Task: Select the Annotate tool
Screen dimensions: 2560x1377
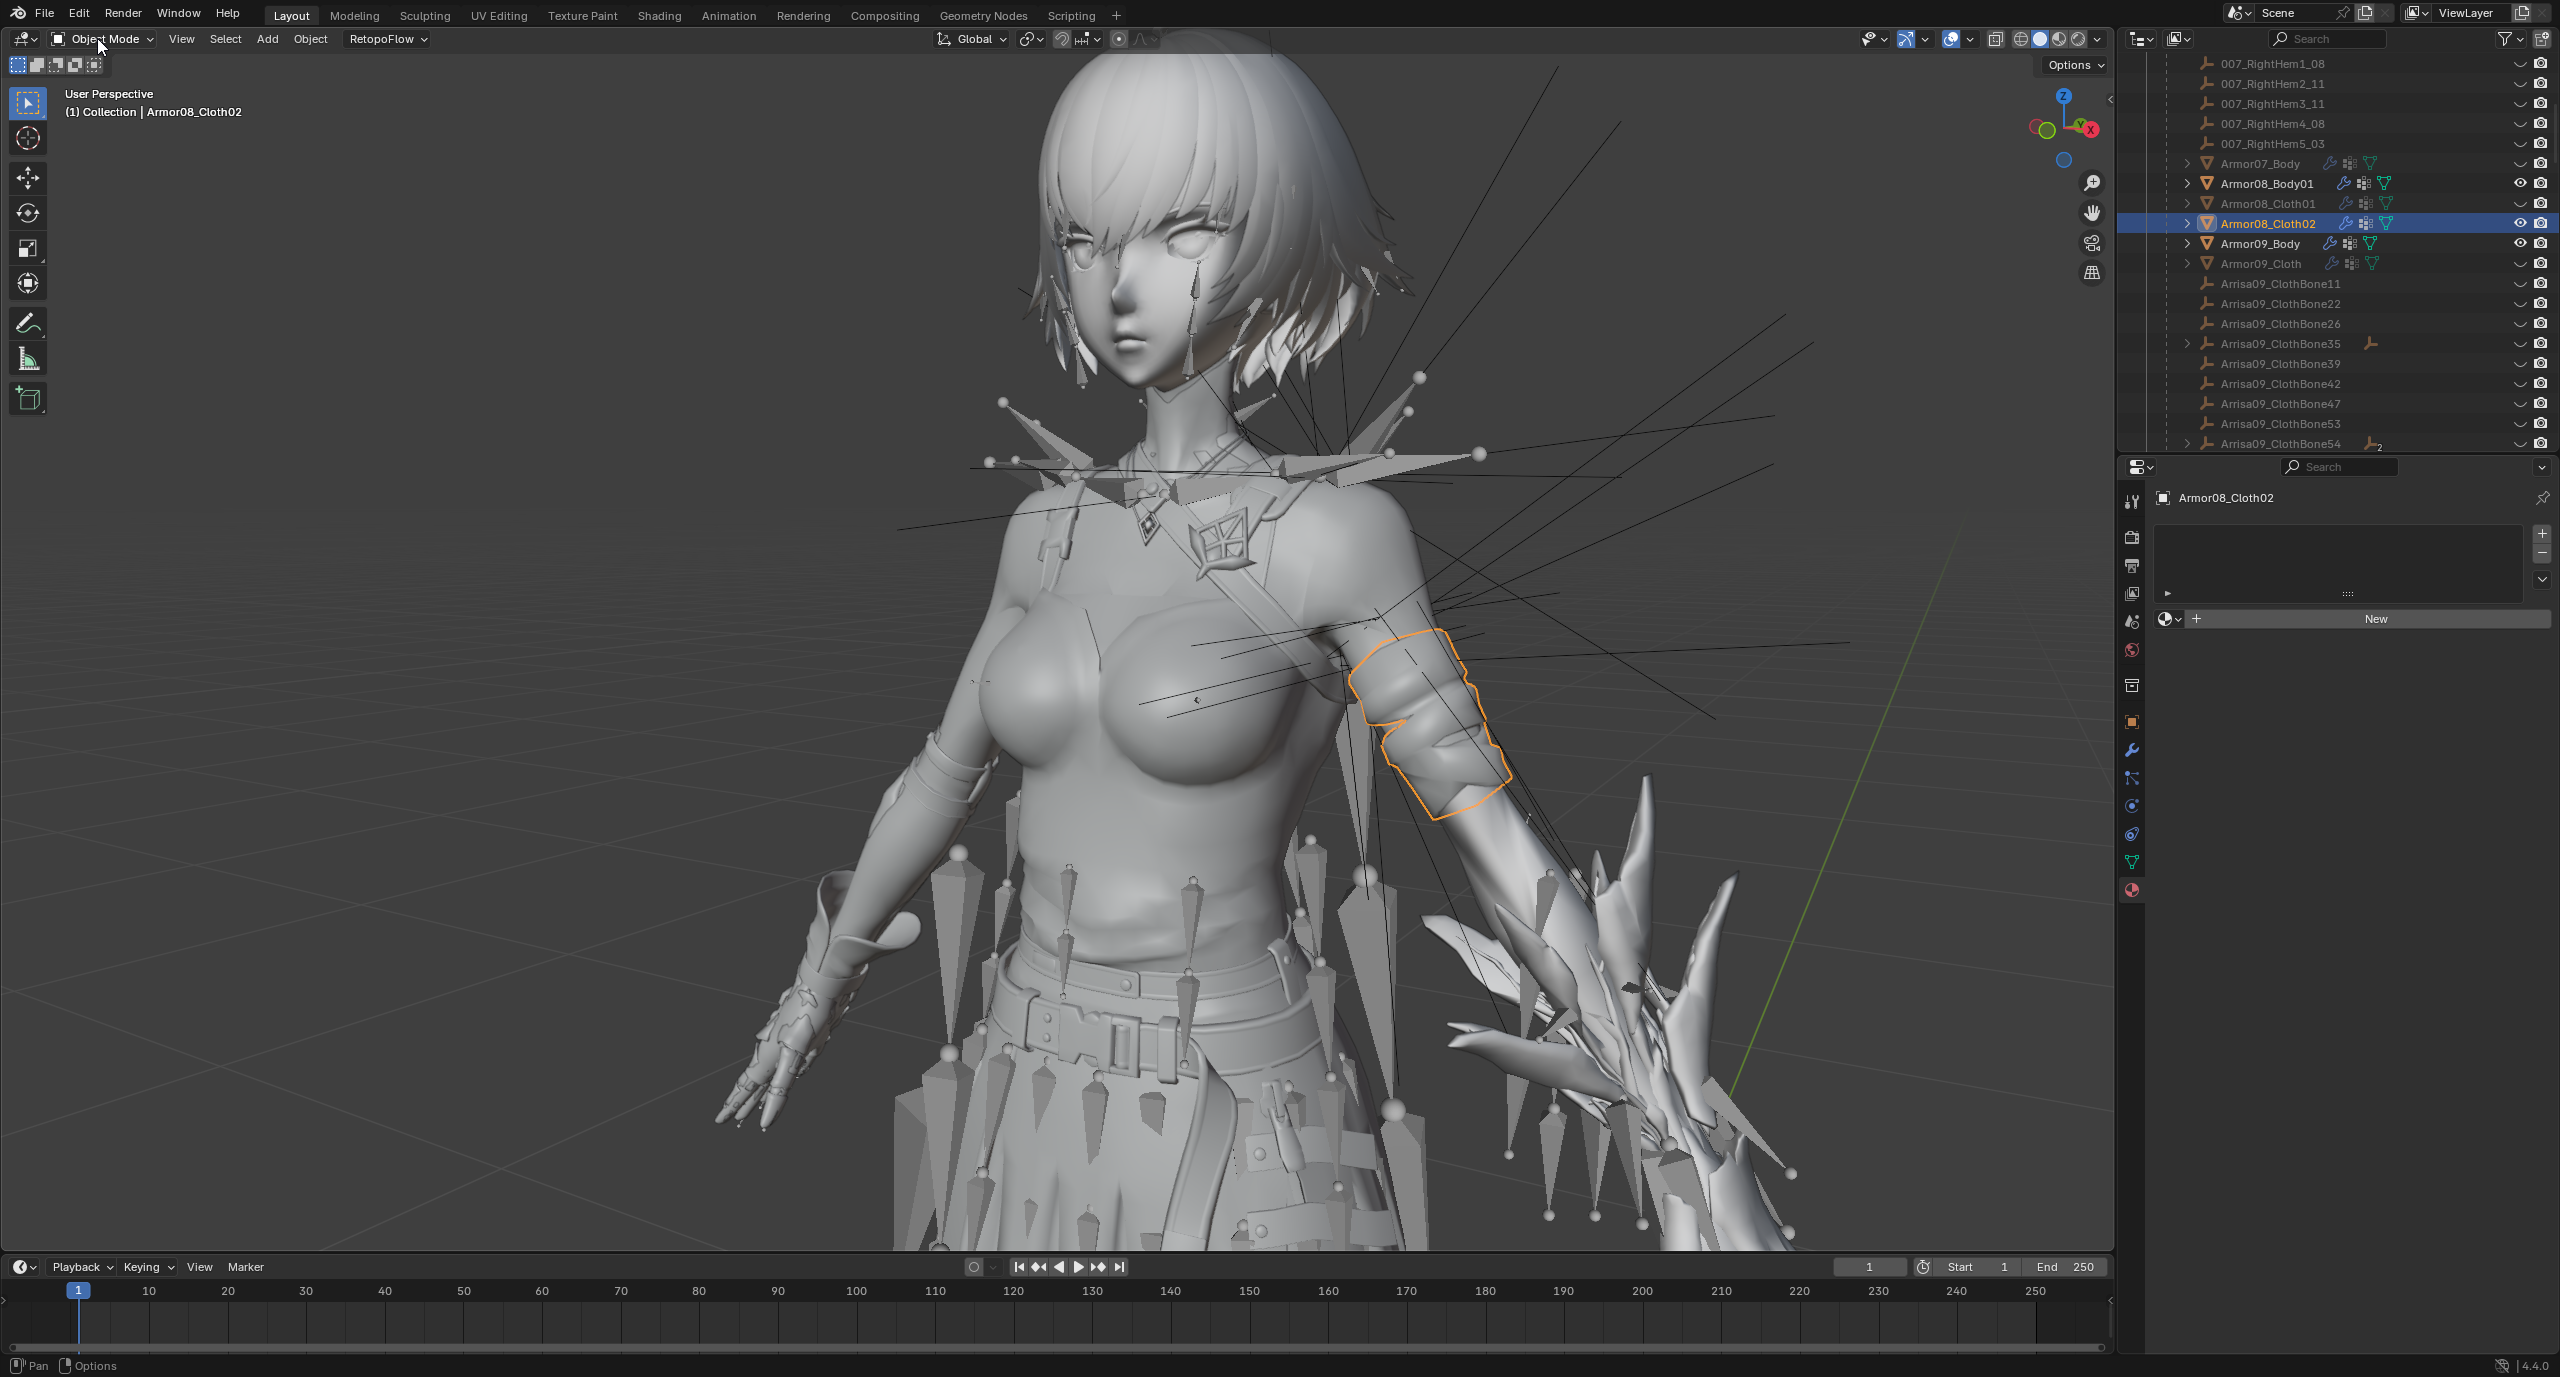Action: 28,324
